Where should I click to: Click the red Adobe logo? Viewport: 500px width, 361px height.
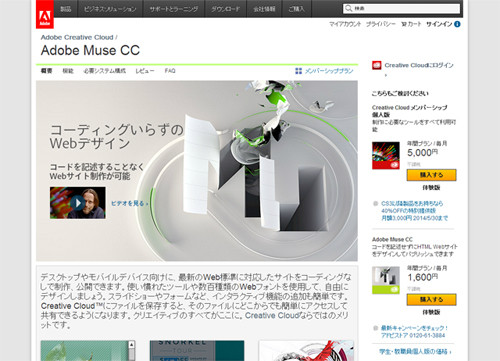pyautogui.click(x=45, y=14)
